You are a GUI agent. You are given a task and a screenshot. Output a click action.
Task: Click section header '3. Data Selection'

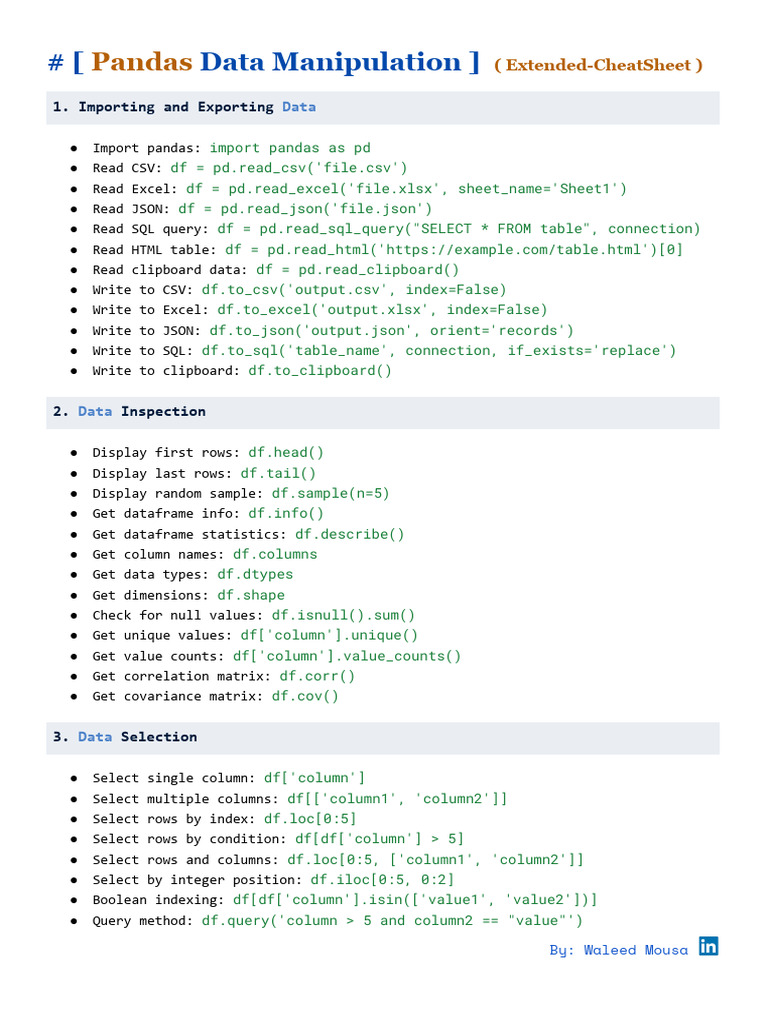383,737
